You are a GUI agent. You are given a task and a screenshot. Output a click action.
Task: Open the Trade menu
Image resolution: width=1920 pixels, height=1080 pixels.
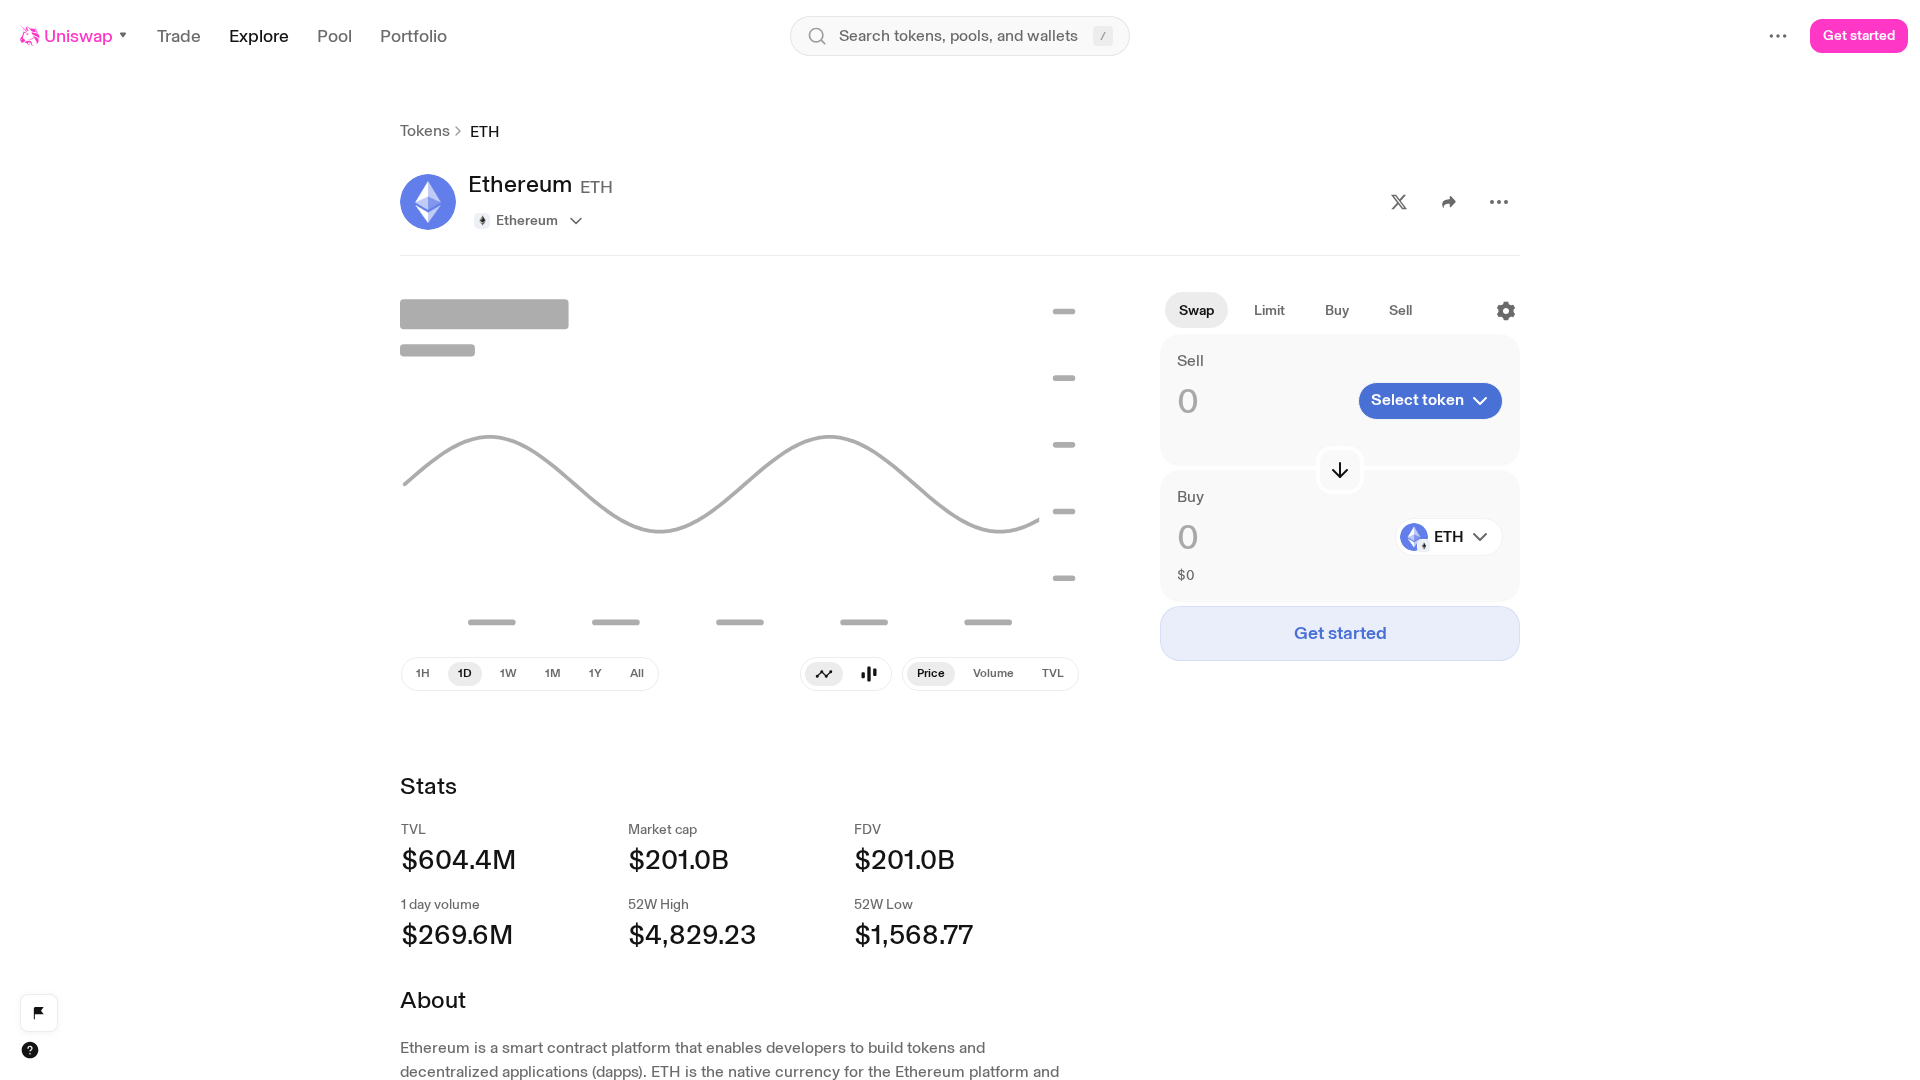[179, 36]
